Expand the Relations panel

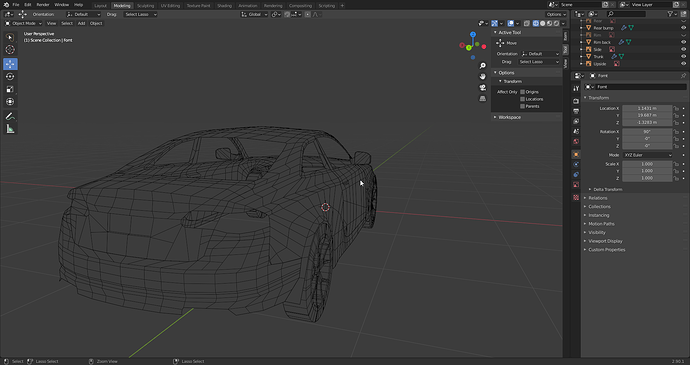click(x=597, y=198)
